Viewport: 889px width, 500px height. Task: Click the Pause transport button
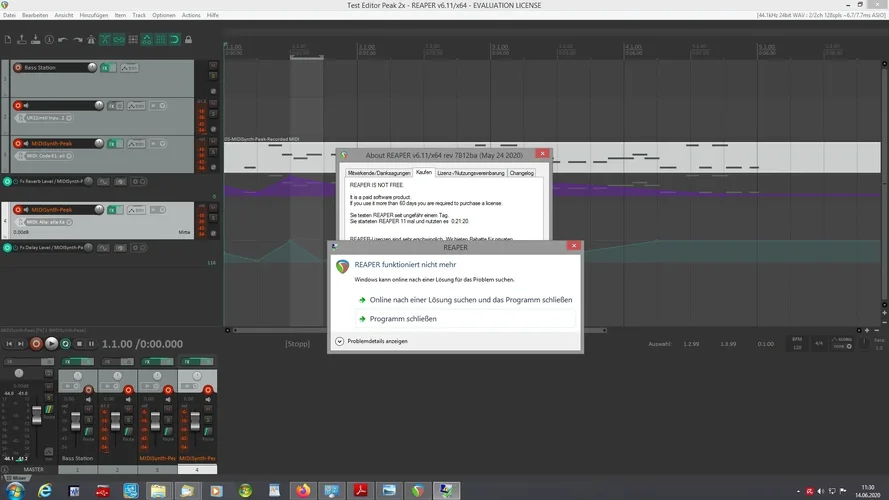coord(91,344)
